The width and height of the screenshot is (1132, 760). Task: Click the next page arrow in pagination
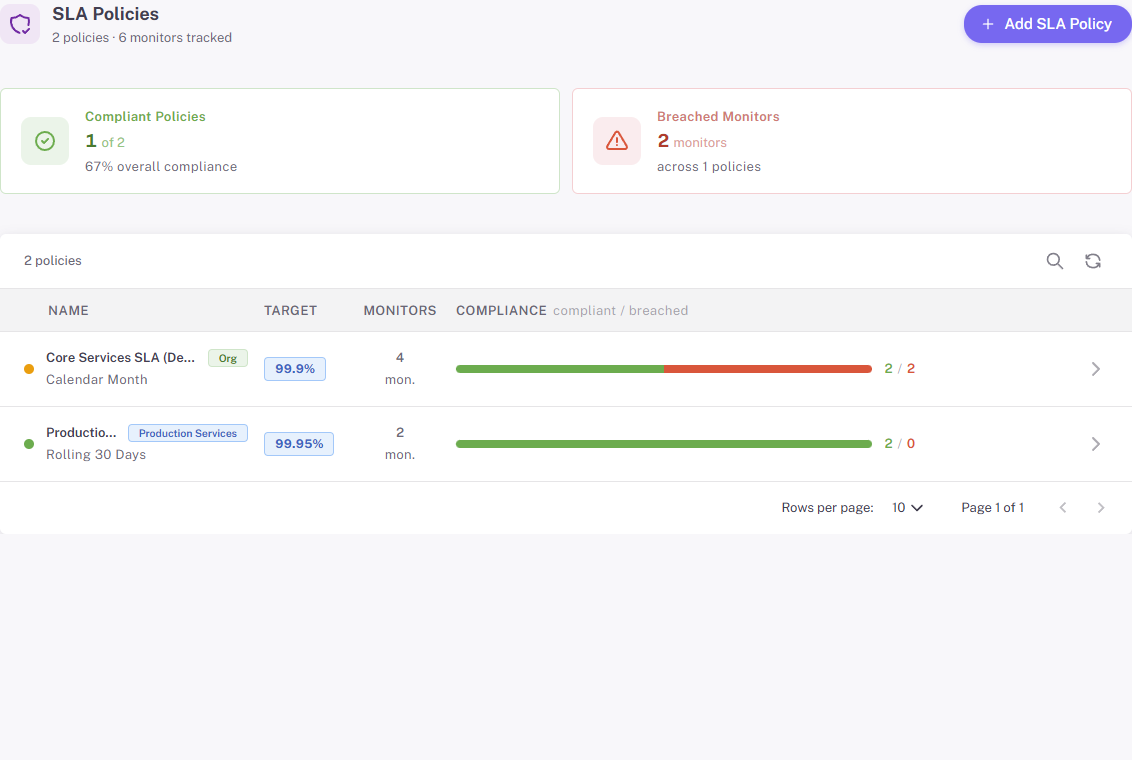(1100, 507)
